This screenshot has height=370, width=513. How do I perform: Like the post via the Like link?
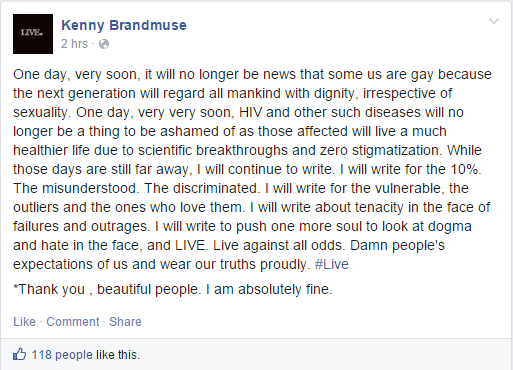[24, 322]
